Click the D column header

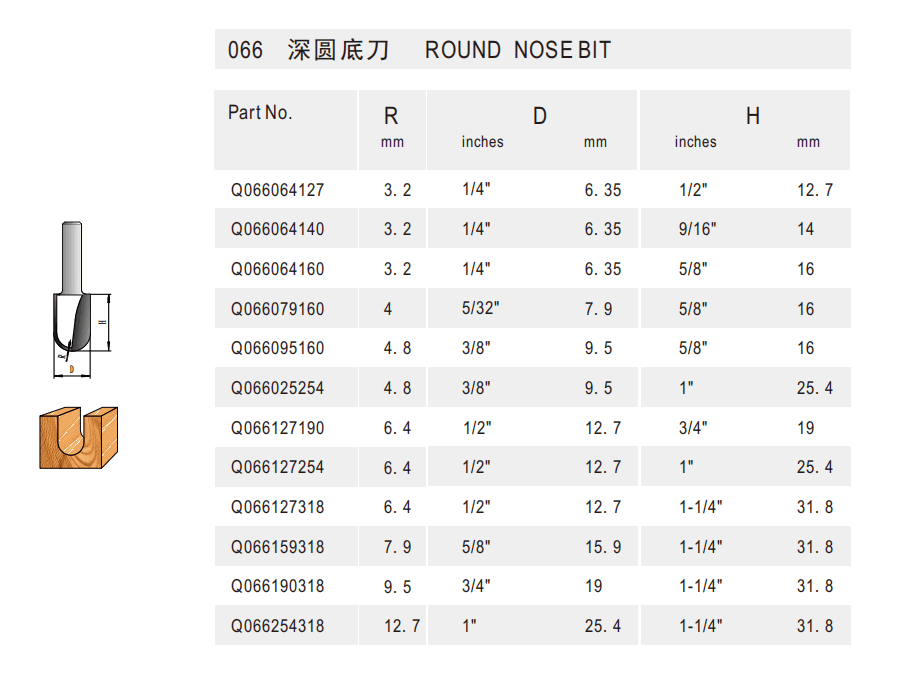pos(539,117)
